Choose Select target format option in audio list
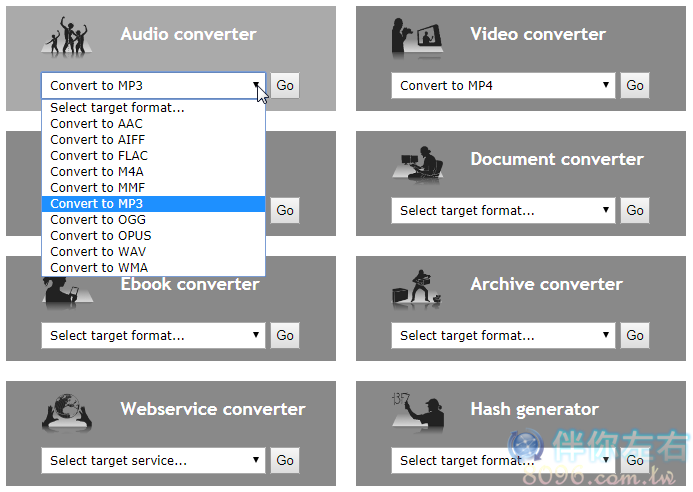This screenshot has height=492, width=693. [153, 108]
